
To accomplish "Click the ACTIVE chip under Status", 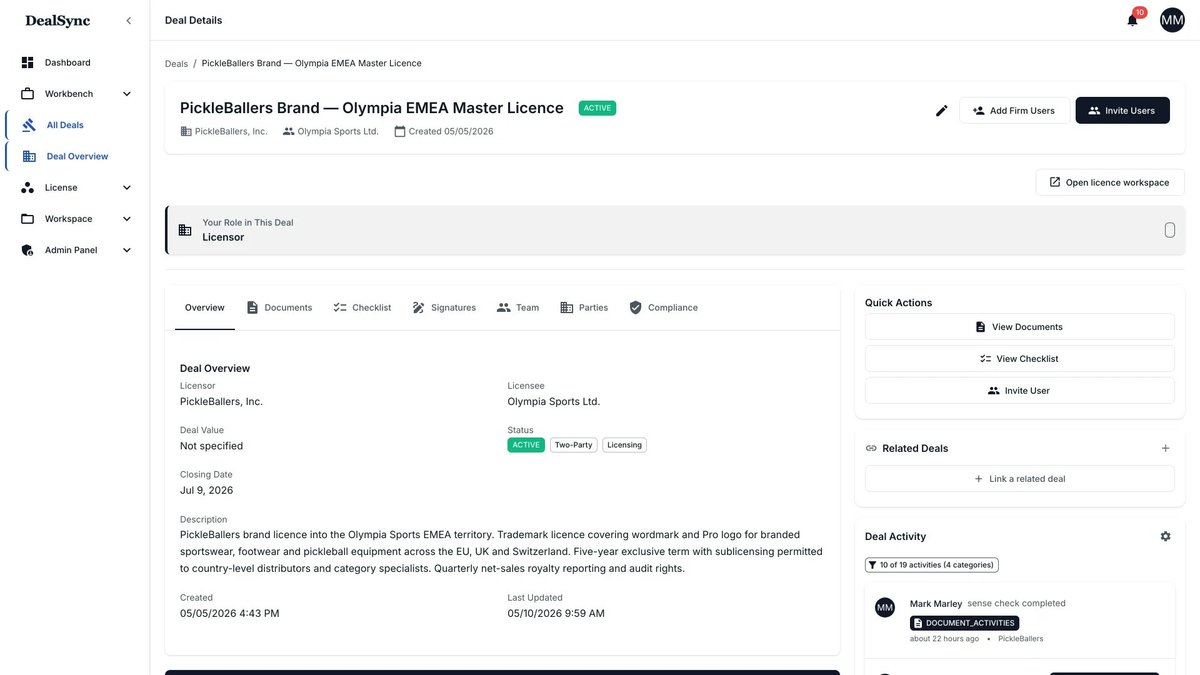I will click(526, 445).
